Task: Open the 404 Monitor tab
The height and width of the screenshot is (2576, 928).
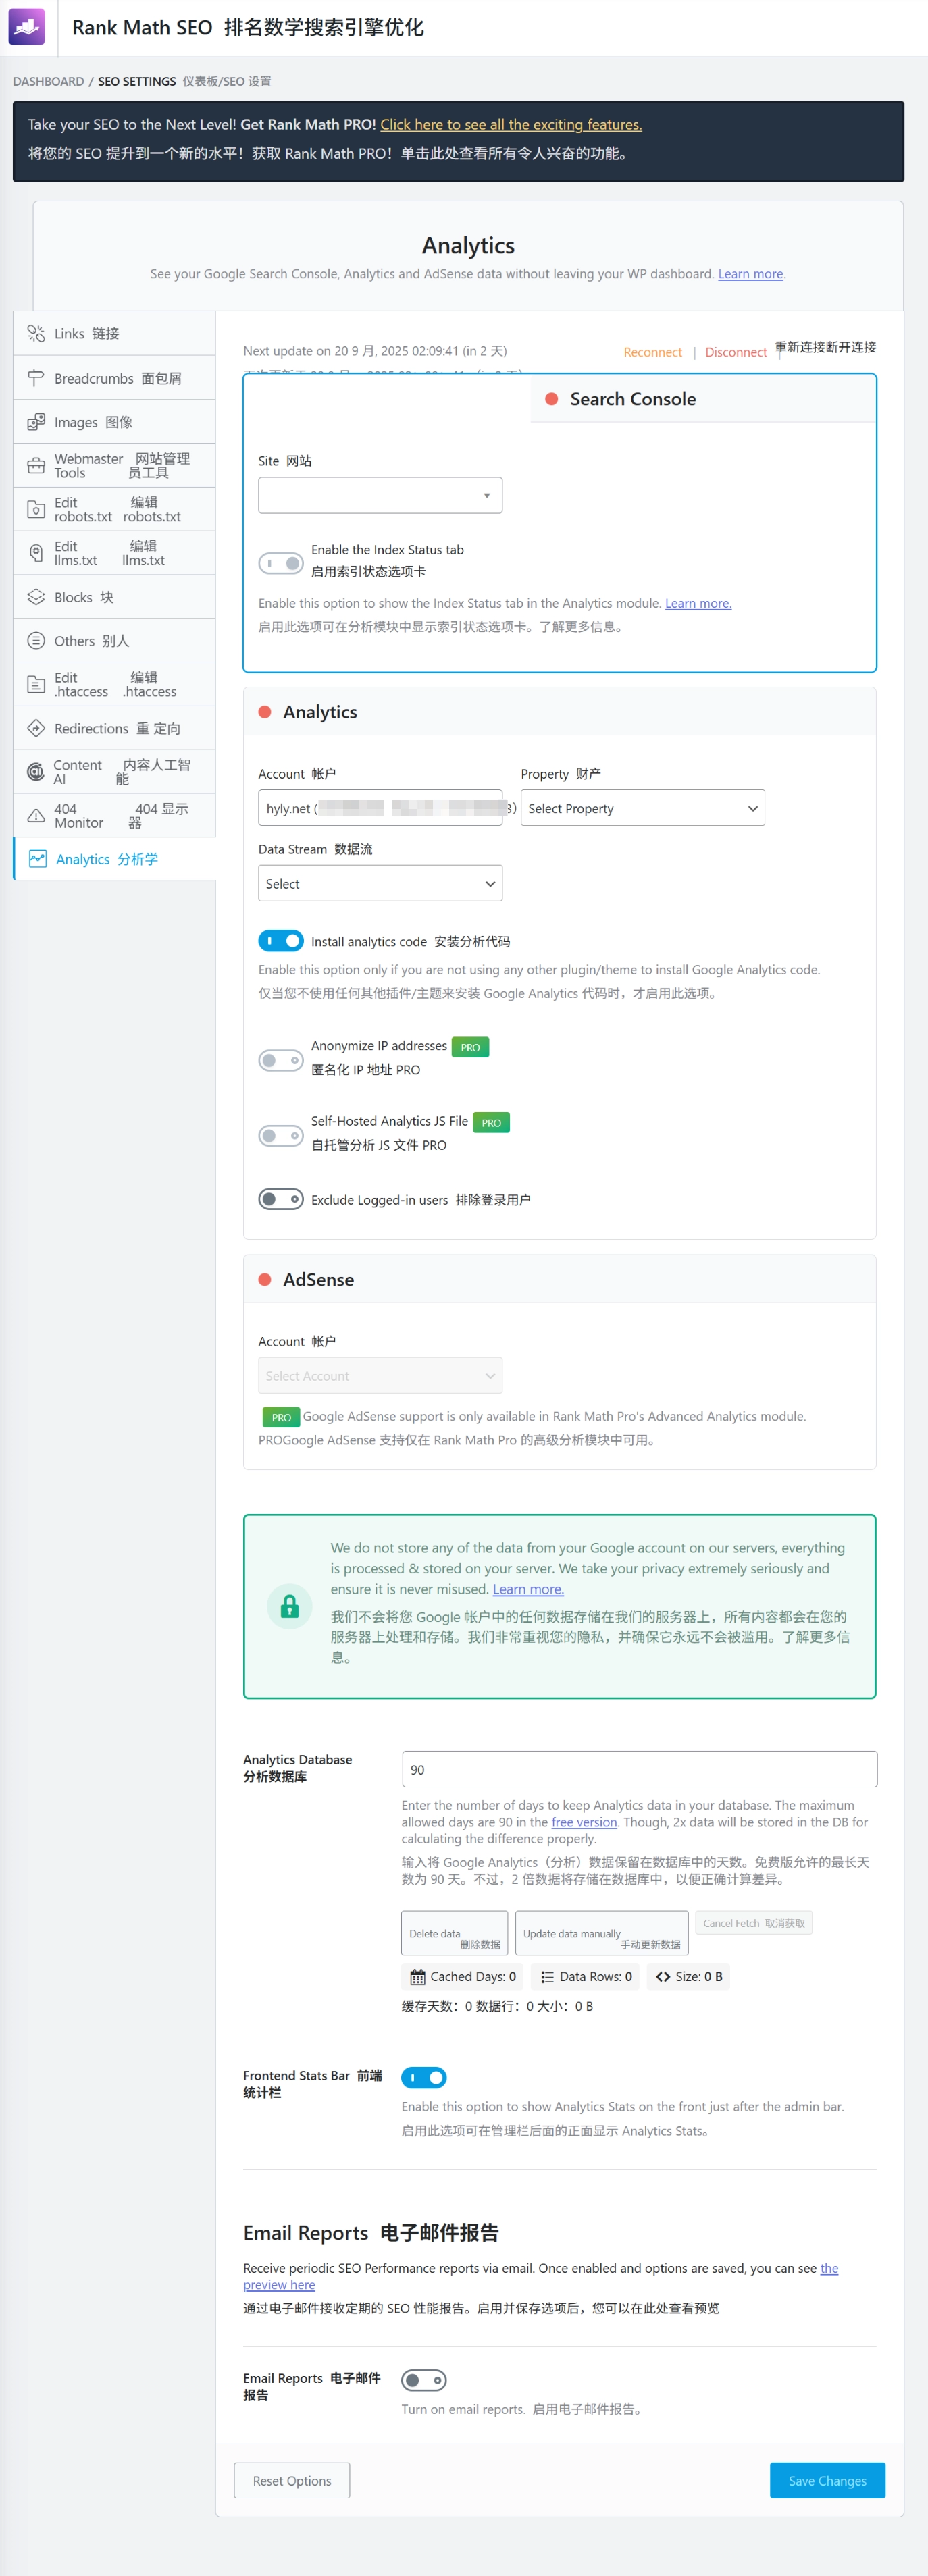Action: pos(114,815)
